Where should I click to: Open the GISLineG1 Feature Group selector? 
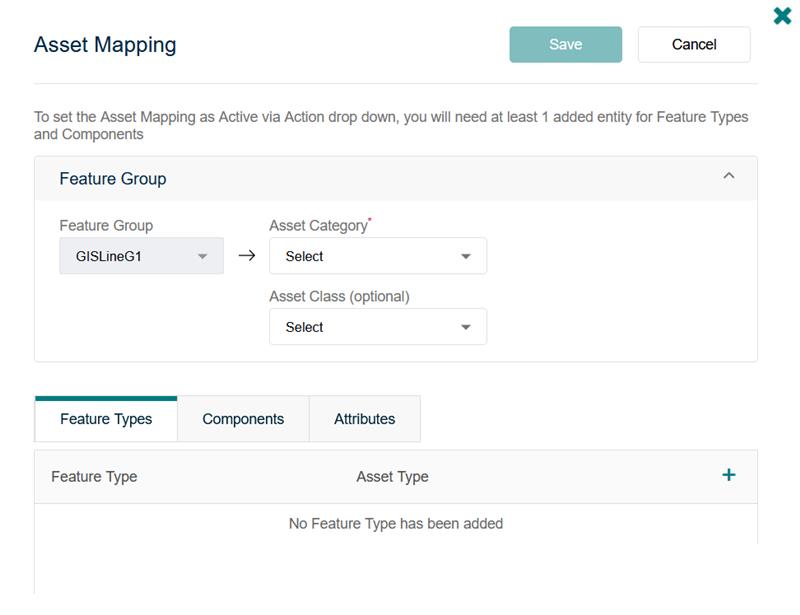140,255
